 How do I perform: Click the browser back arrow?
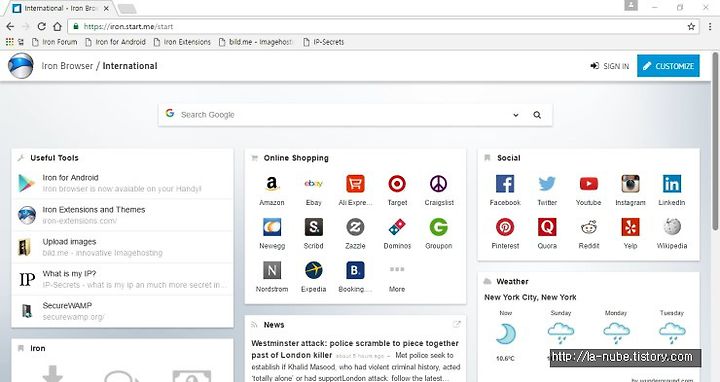[10, 27]
